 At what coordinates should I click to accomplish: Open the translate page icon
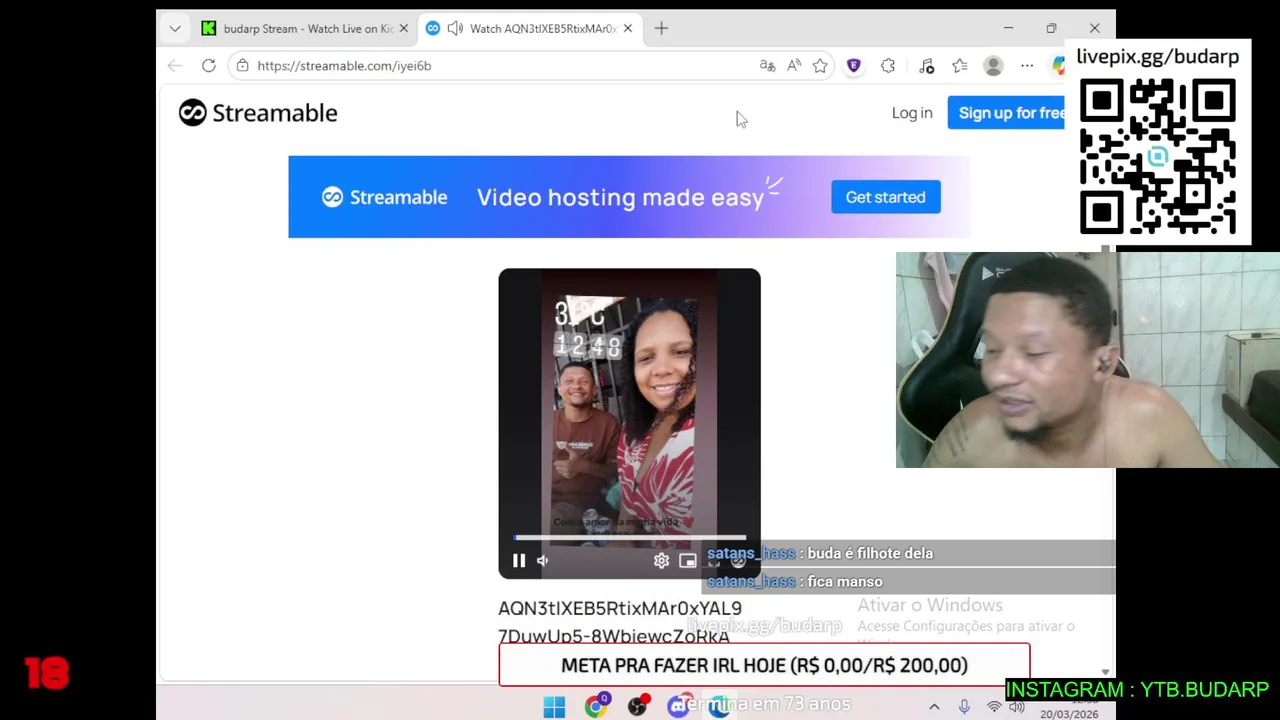tap(767, 66)
